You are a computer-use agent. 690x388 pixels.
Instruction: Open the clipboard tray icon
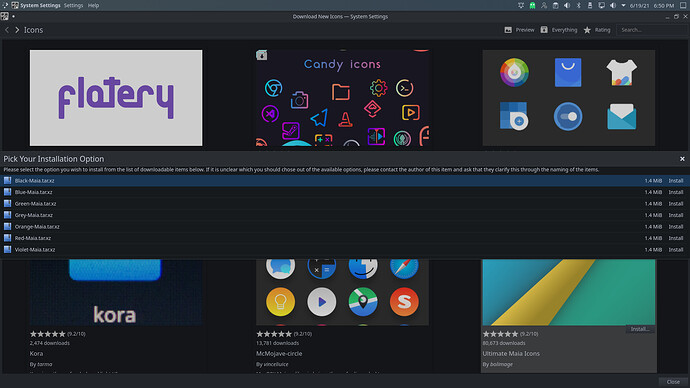[x=555, y=5]
